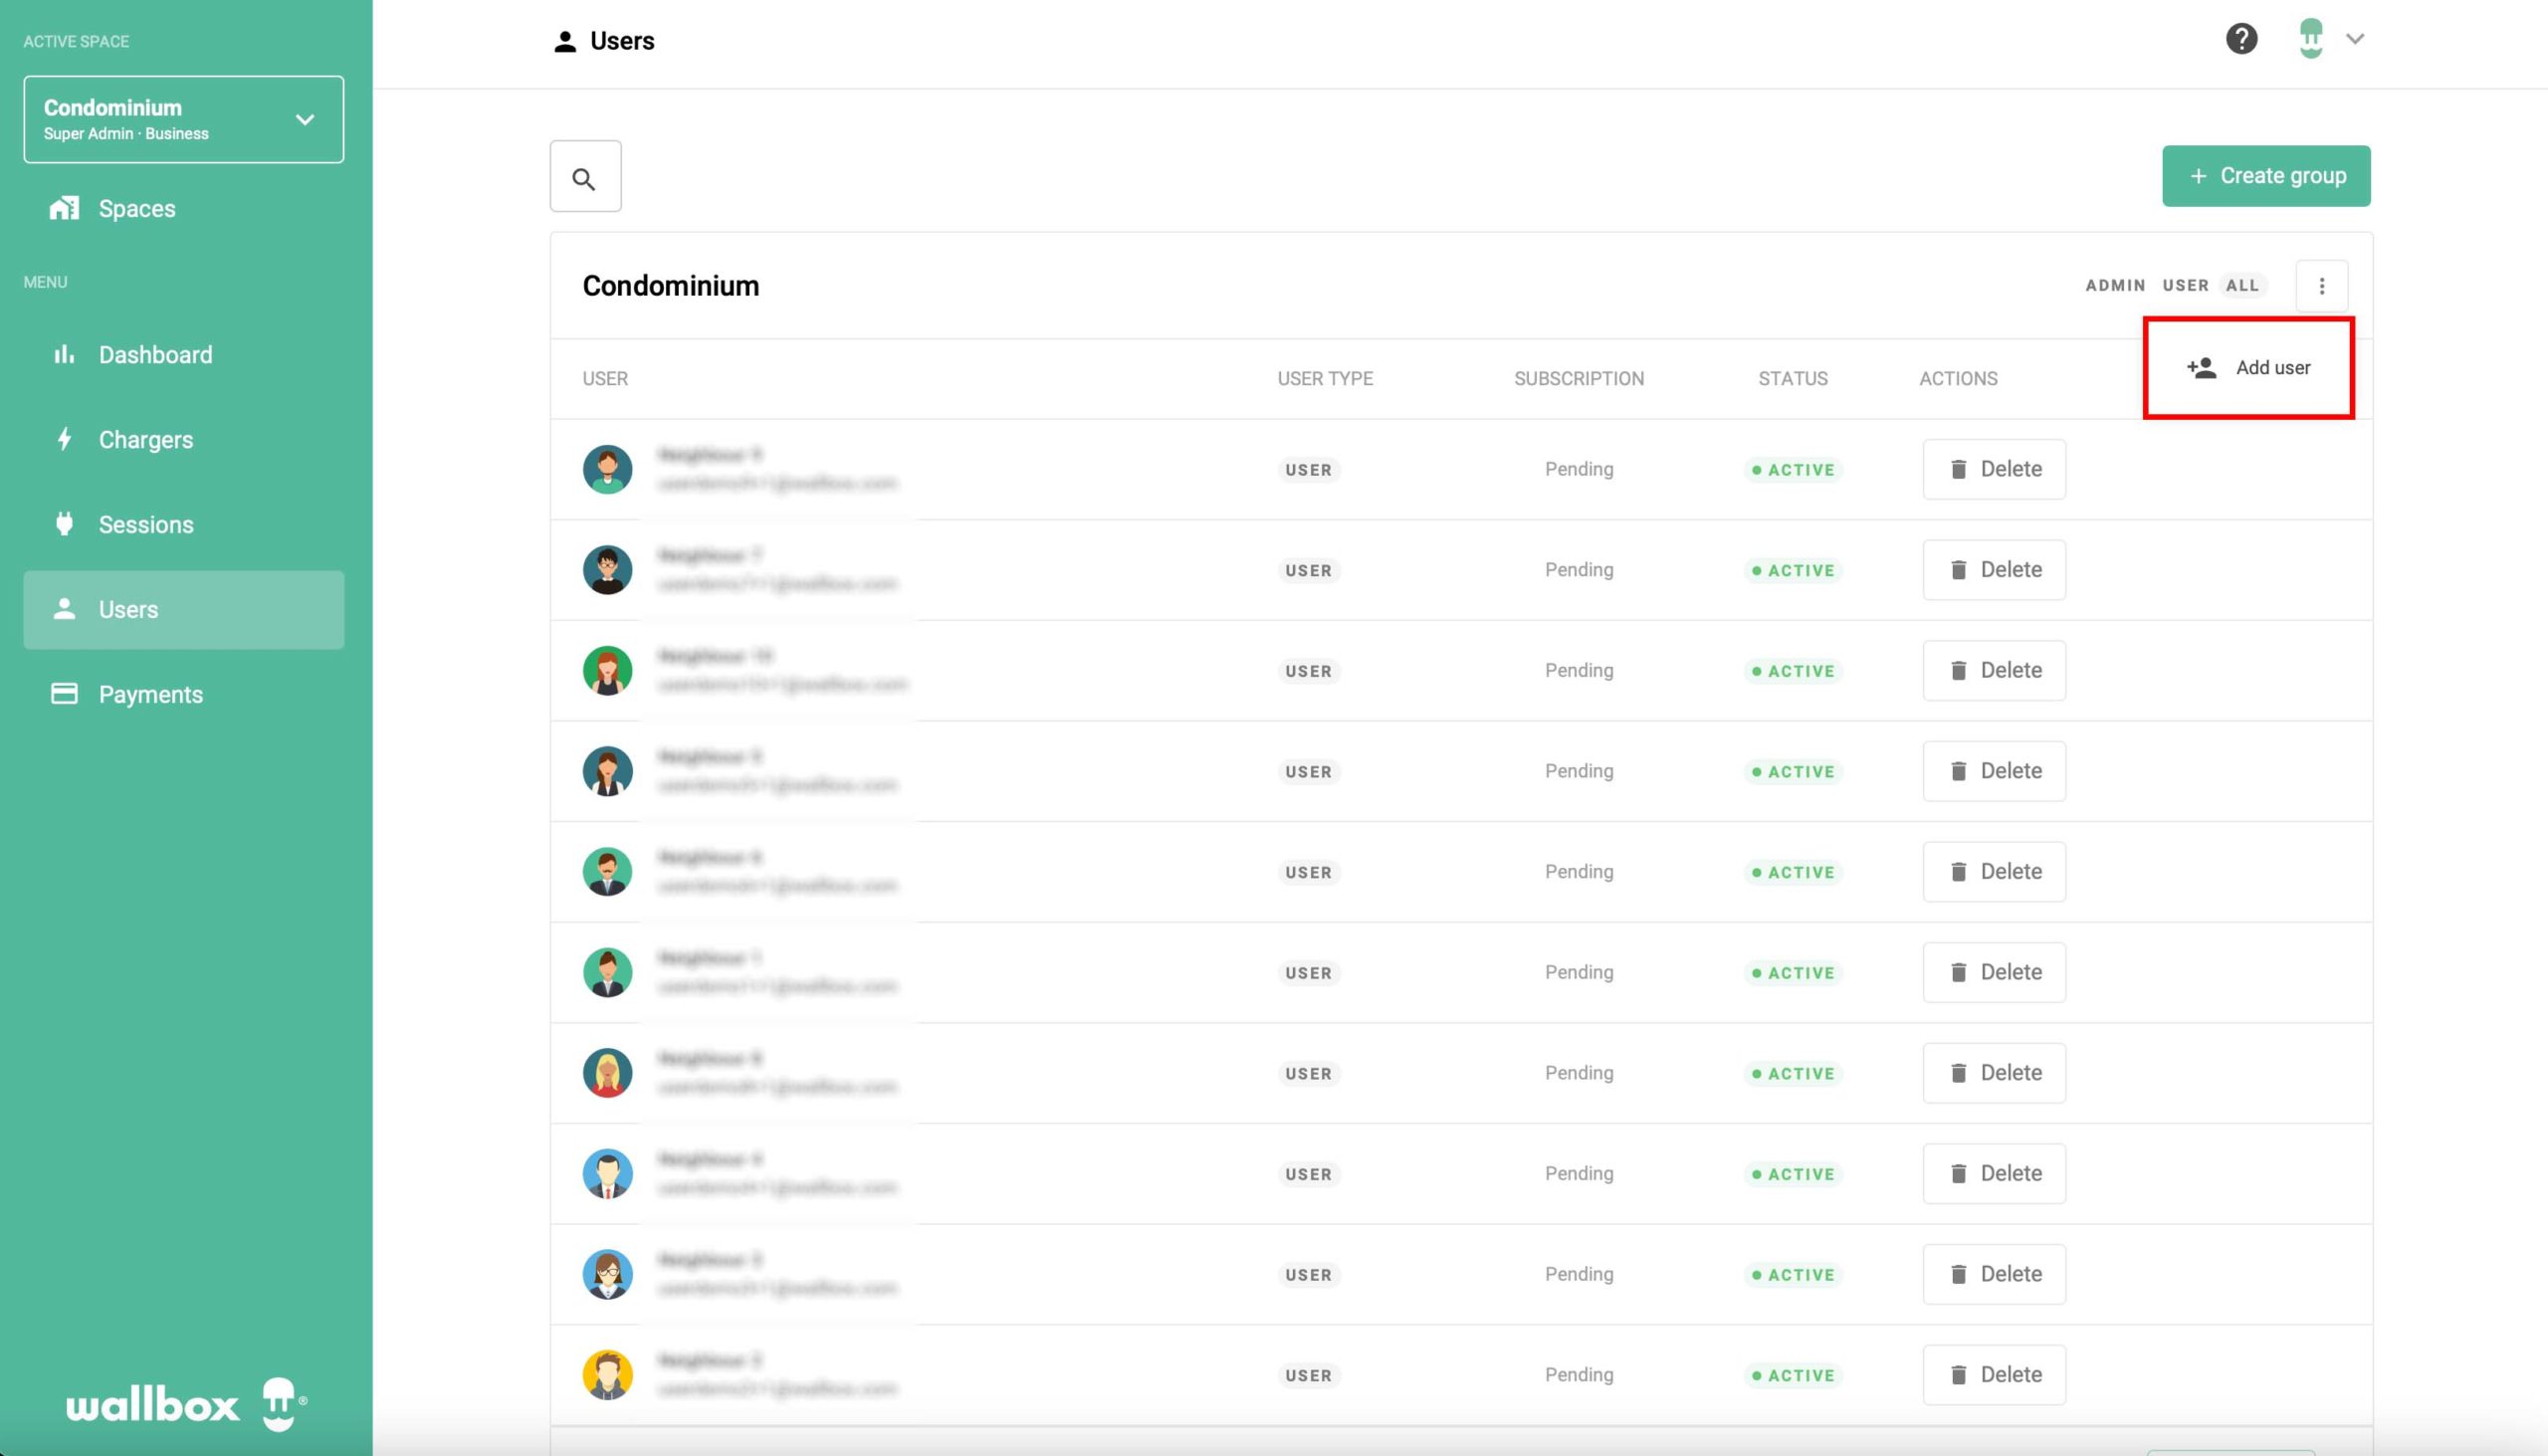This screenshot has width=2548, height=1456.
Task: Delete the first user in the list
Action: tap(1993, 469)
